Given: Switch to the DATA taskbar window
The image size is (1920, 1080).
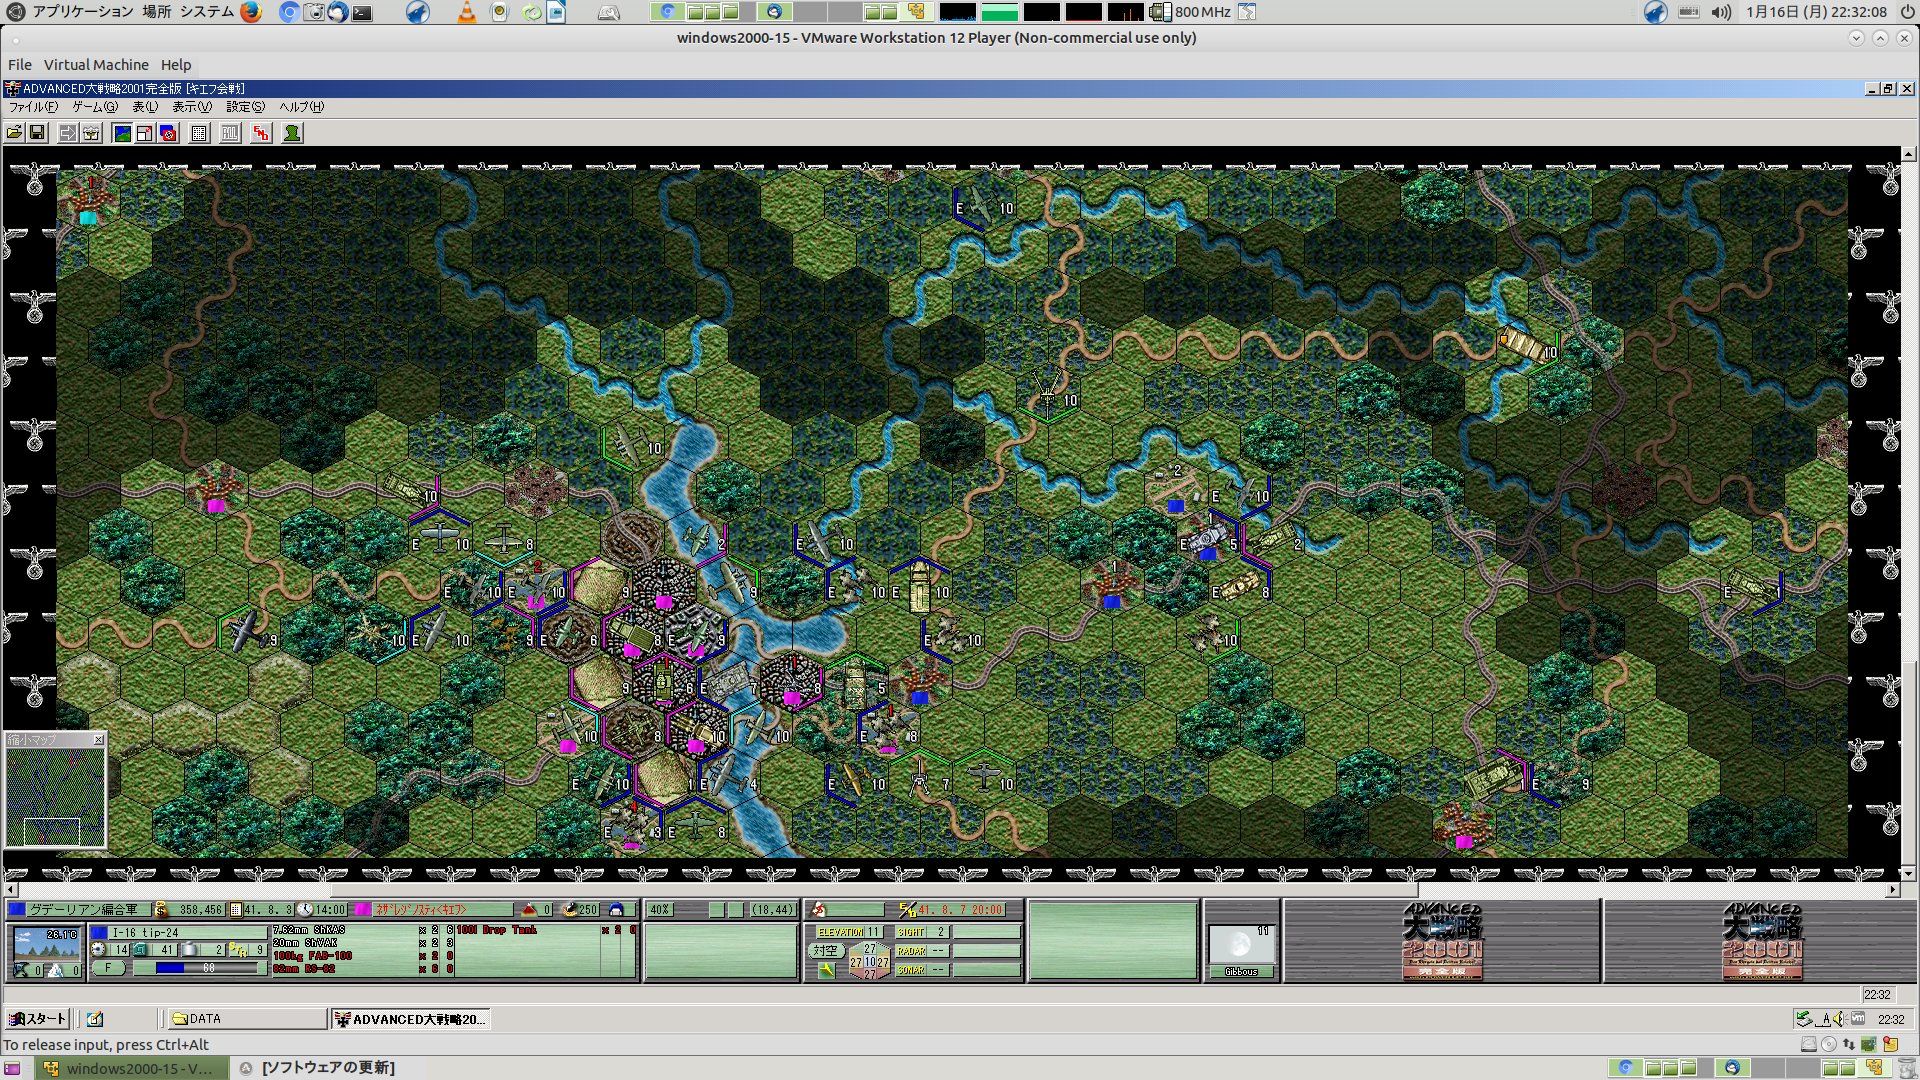Looking at the screenshot, I should [247, 1019].
